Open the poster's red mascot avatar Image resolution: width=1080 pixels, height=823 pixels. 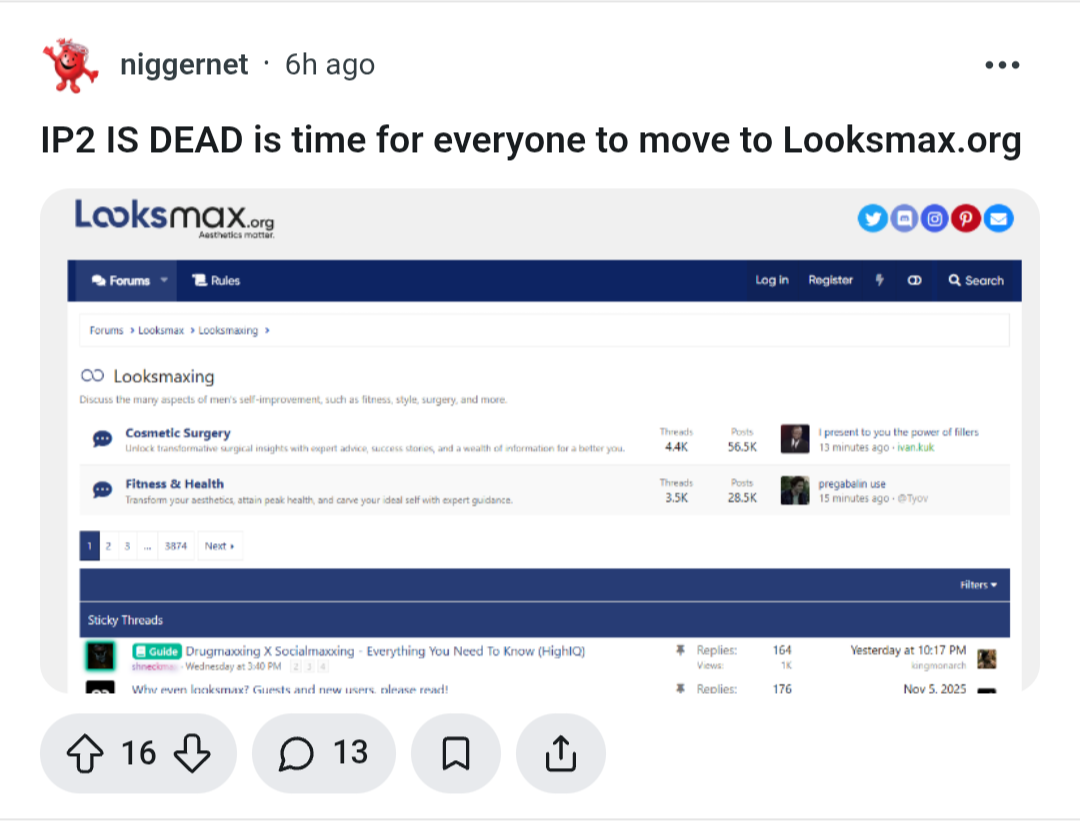(x=70, y=65)
